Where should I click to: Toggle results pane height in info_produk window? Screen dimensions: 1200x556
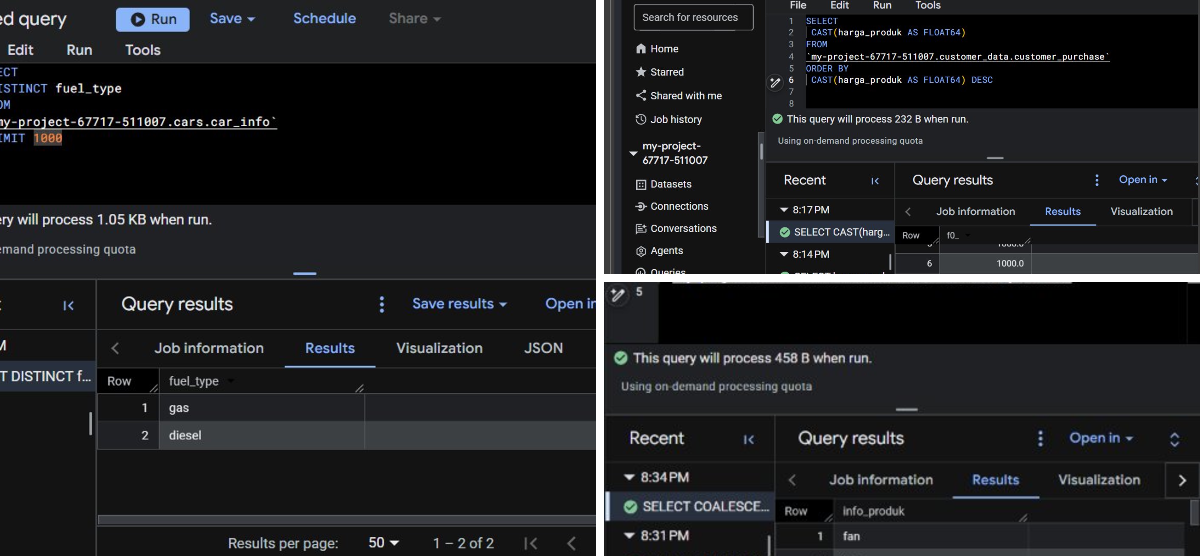coord(1175,439)
